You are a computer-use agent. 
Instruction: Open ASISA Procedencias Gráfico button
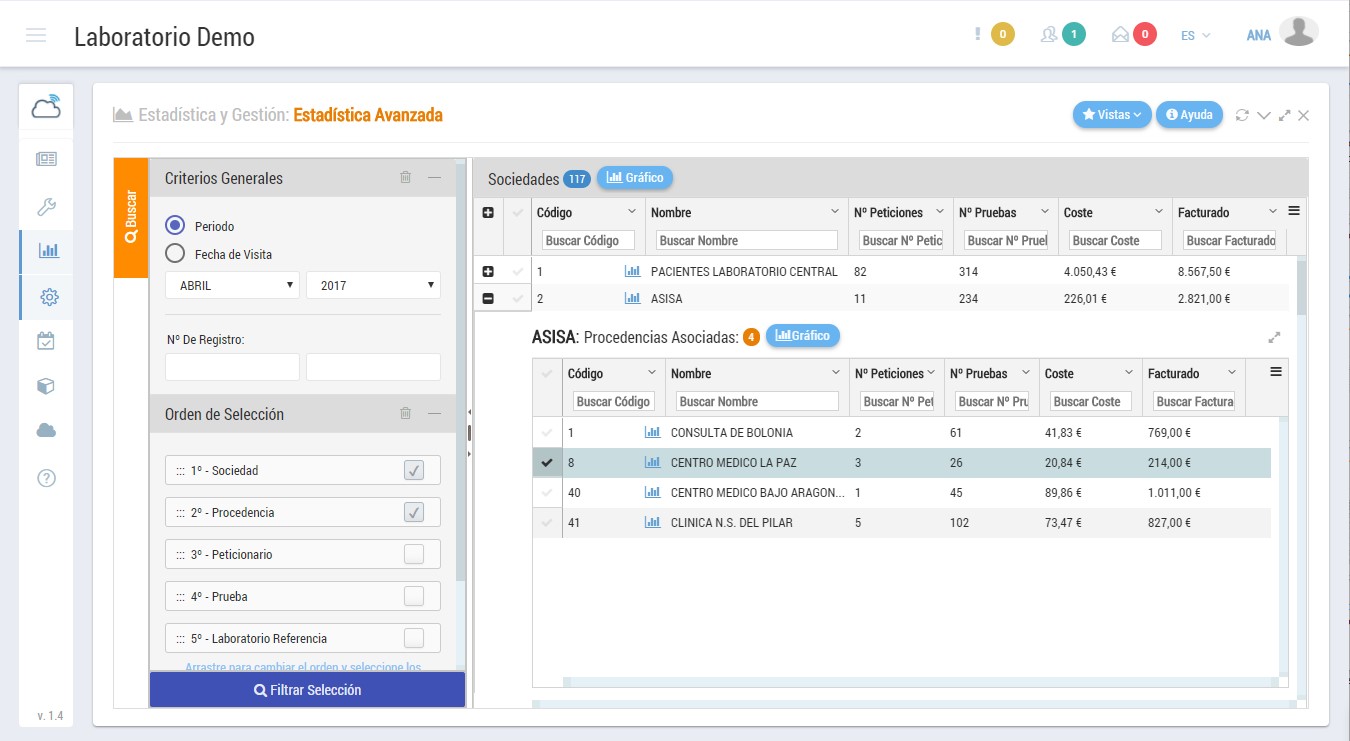[x=803, y=336]
